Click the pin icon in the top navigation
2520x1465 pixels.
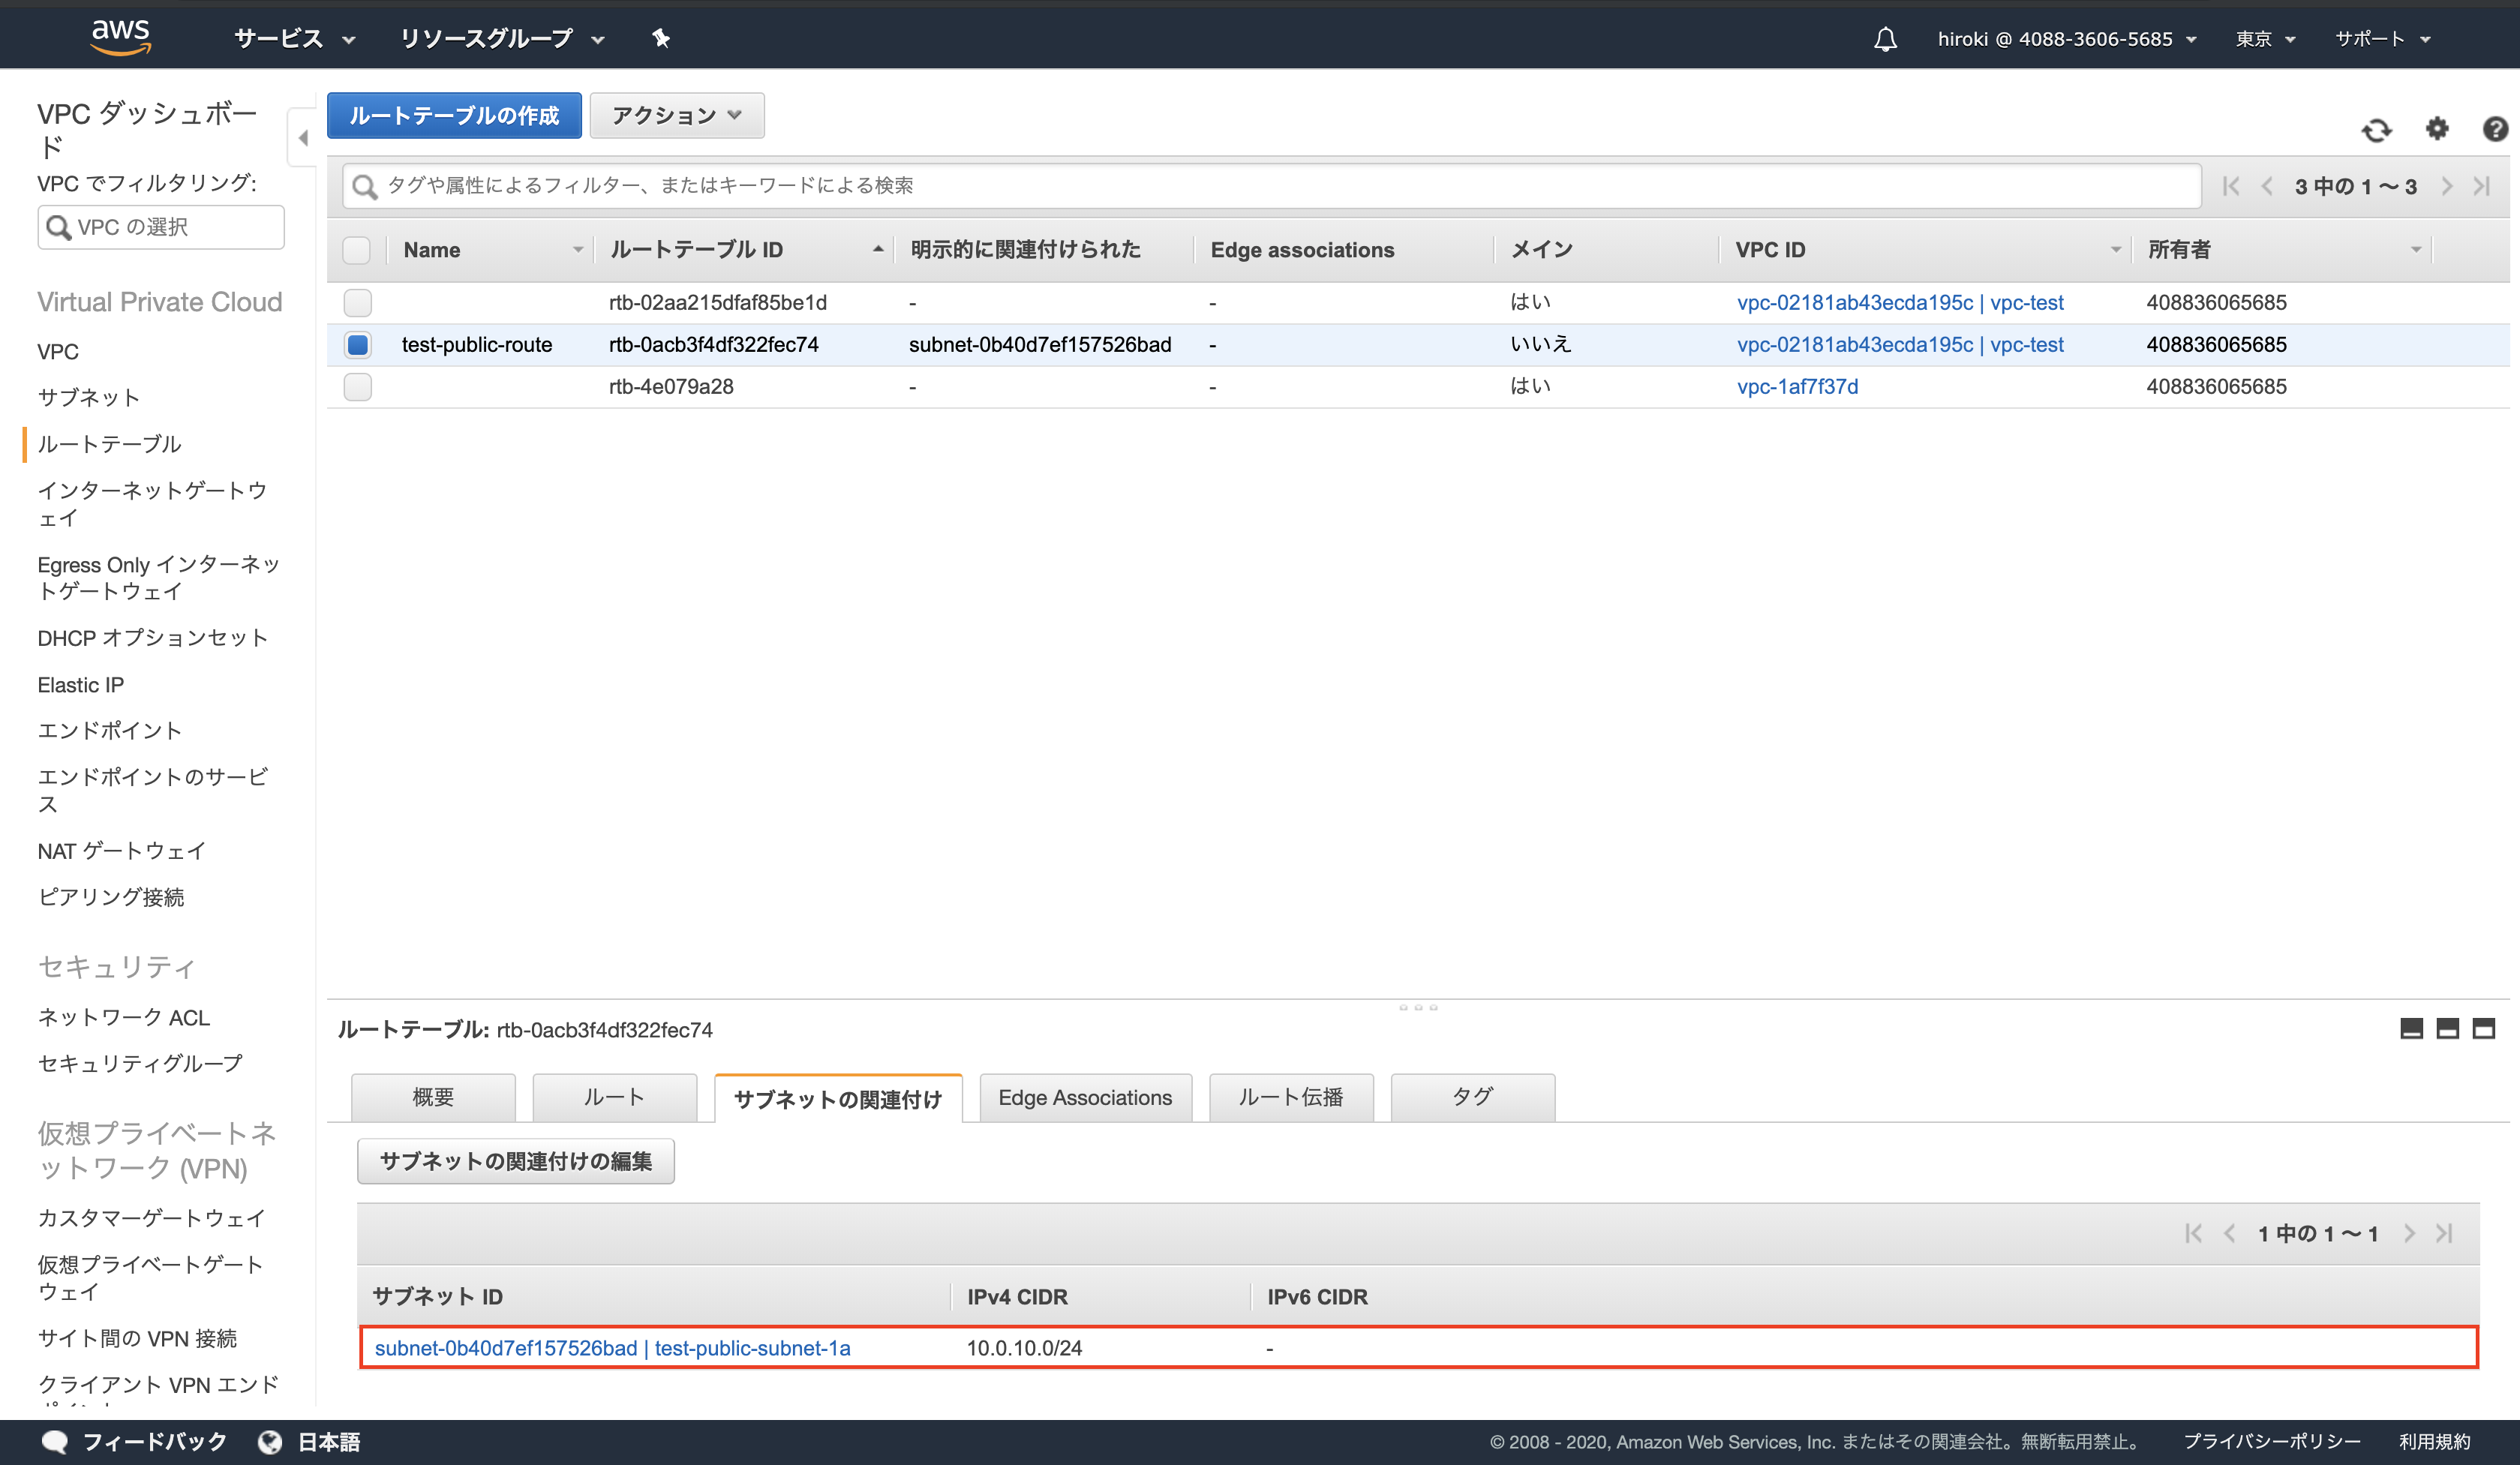point(660,38)
